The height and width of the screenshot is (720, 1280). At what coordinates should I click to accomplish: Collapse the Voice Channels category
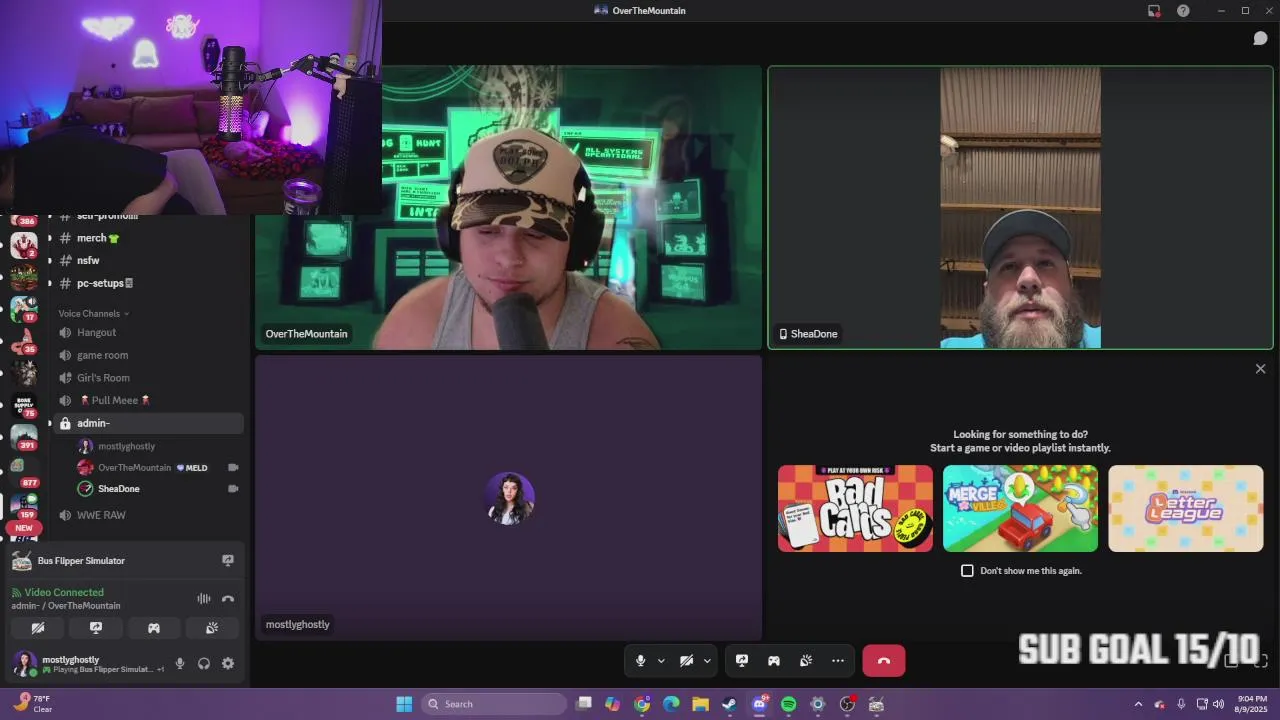click(93, 313)
